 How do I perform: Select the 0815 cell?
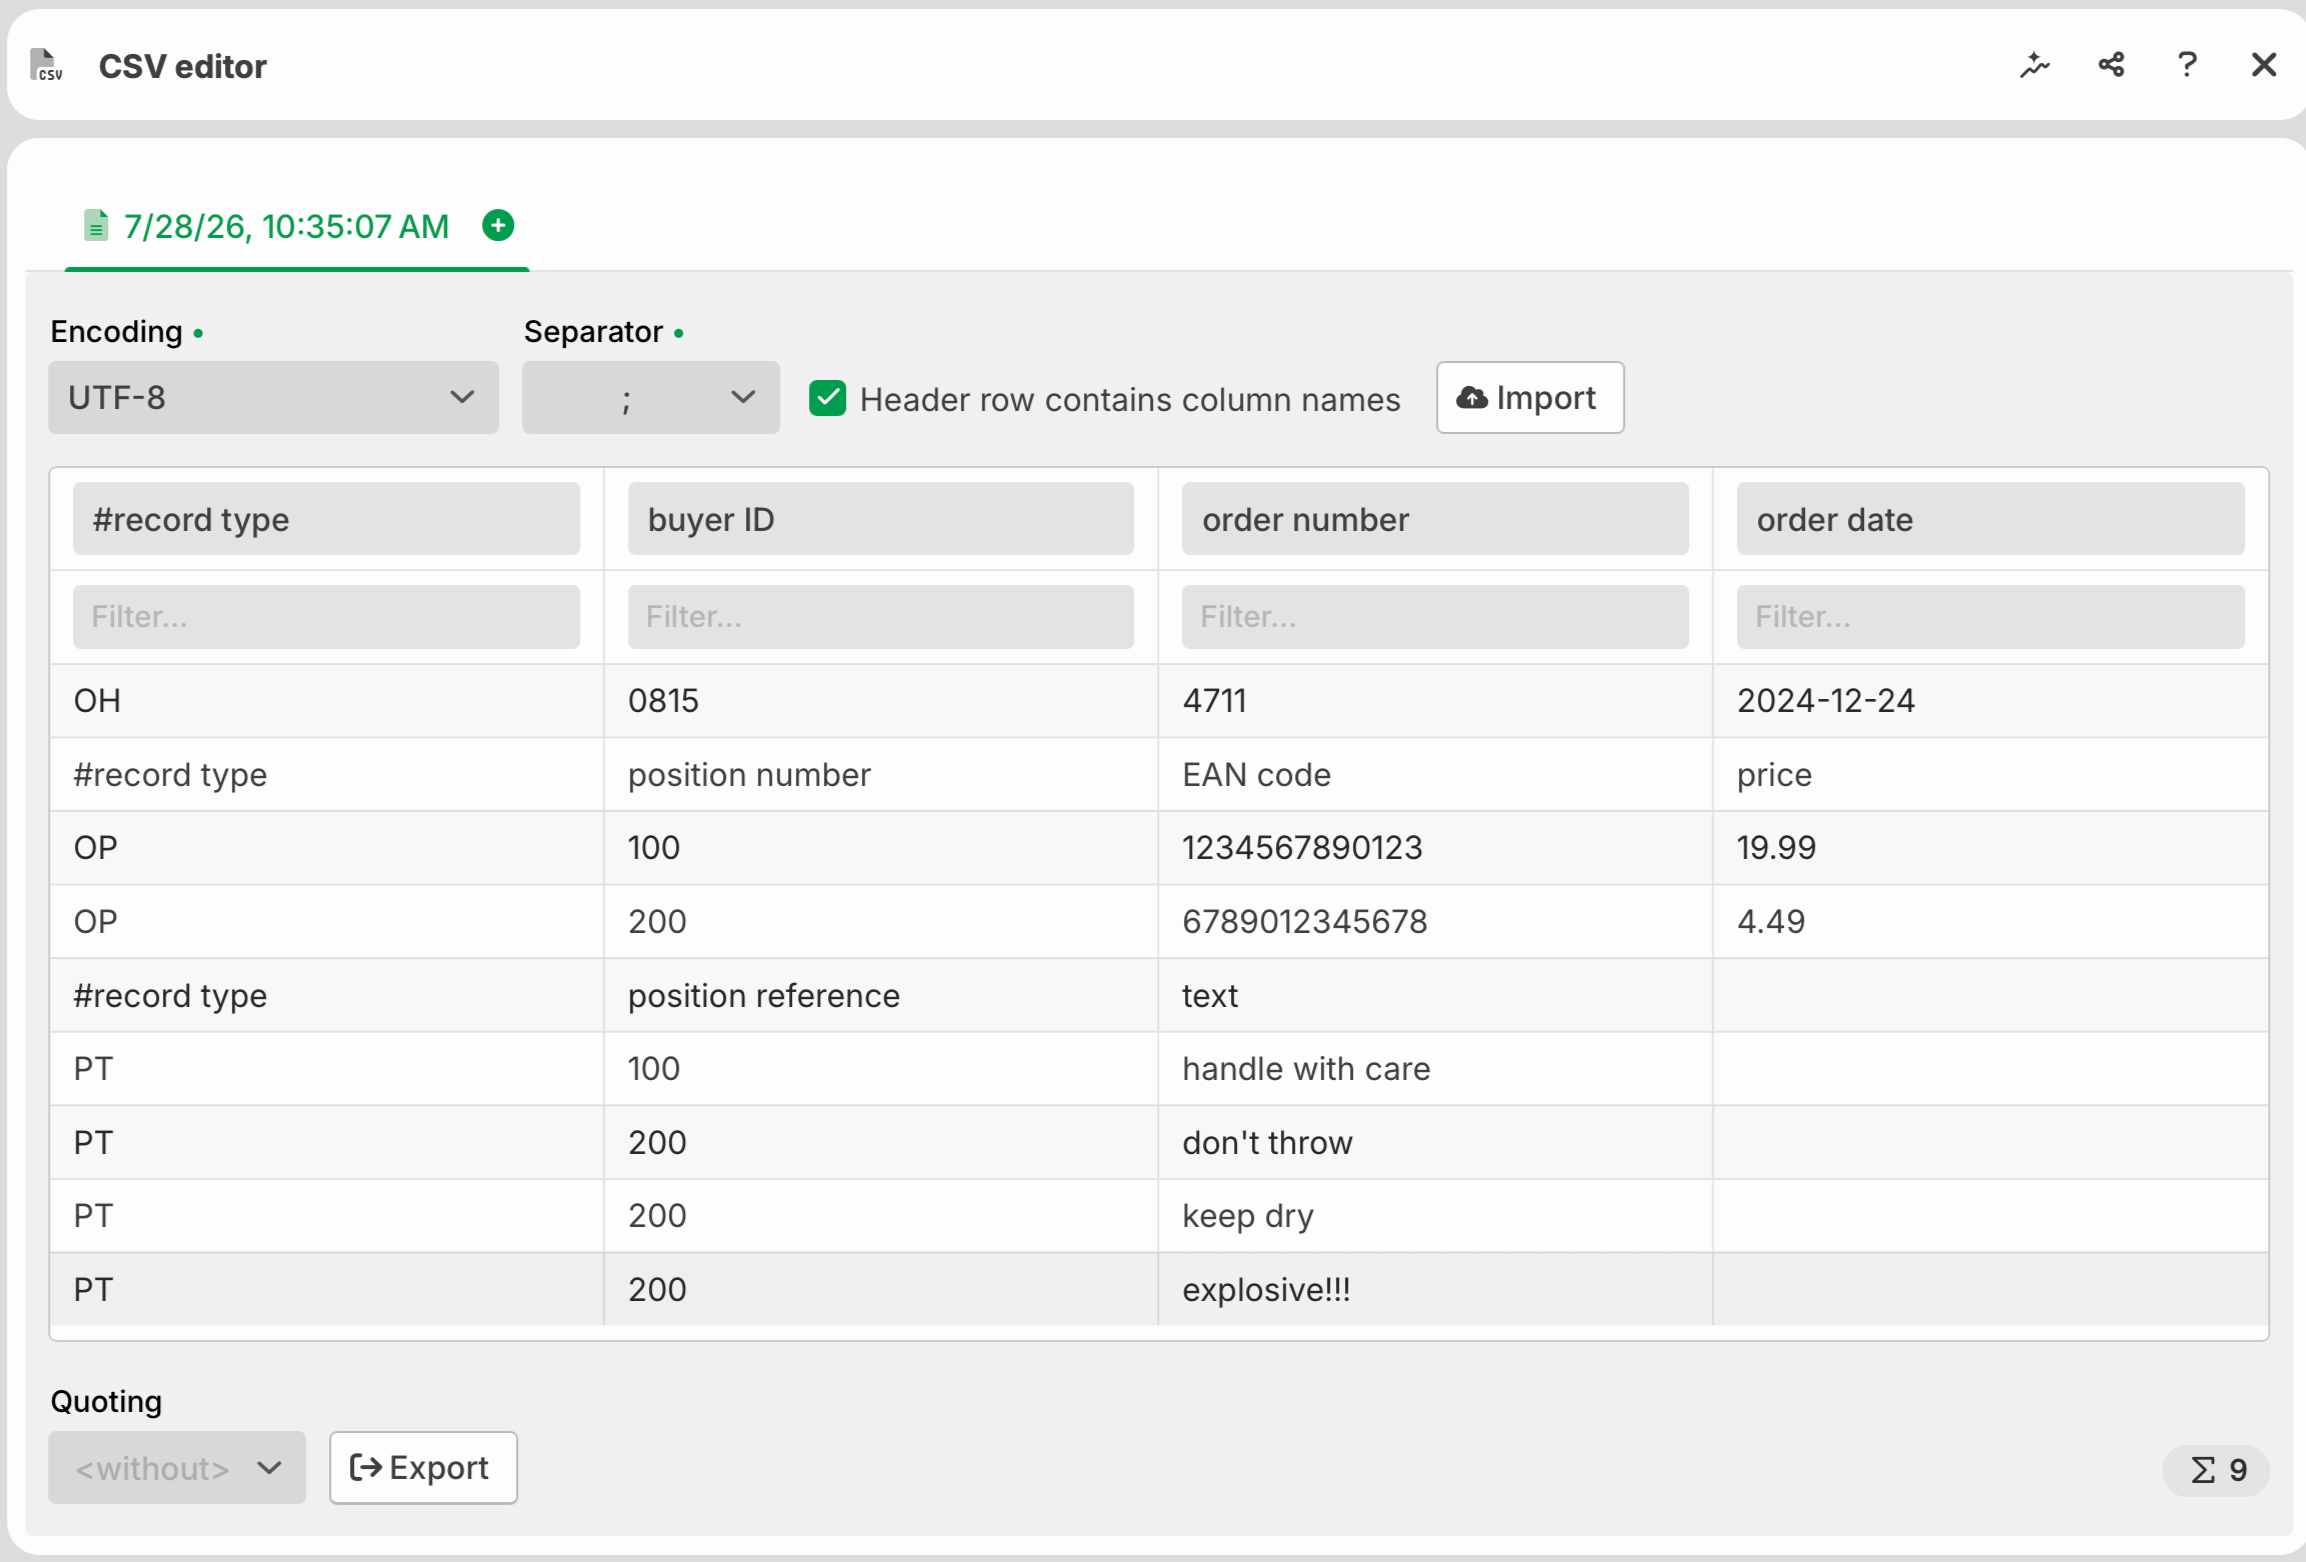pos(880,701)
